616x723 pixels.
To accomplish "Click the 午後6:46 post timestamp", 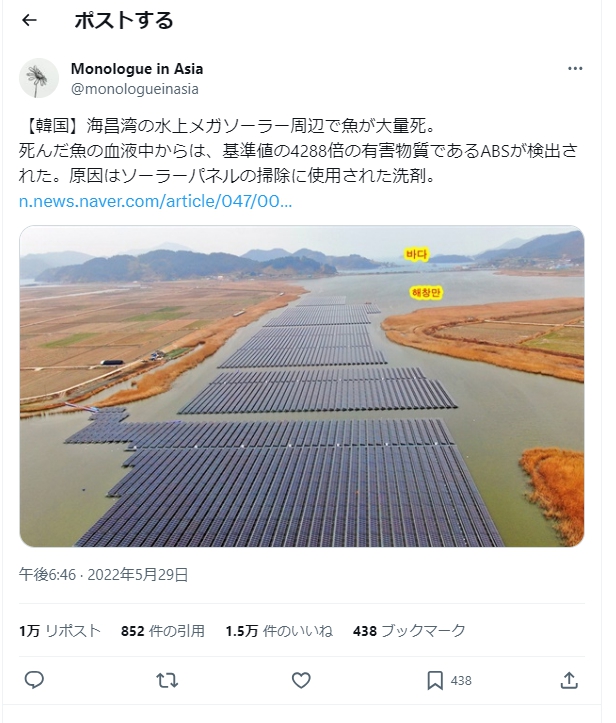I will coord(104,574).
